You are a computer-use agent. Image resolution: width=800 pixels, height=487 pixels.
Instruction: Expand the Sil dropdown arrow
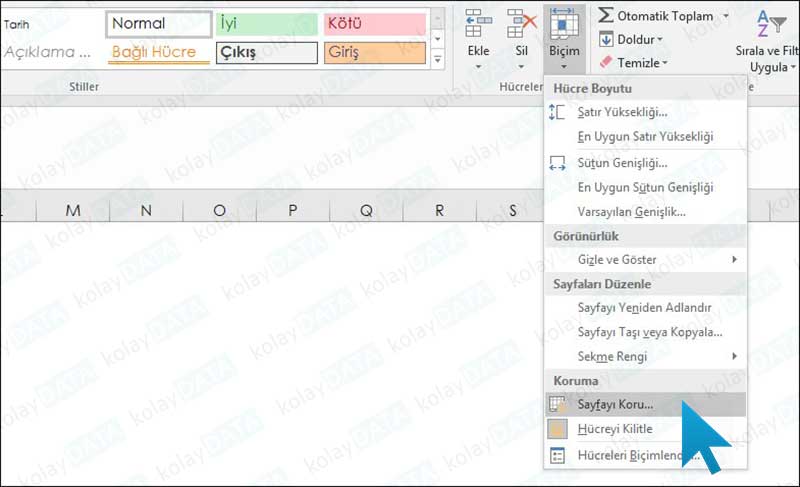[521, 67]
